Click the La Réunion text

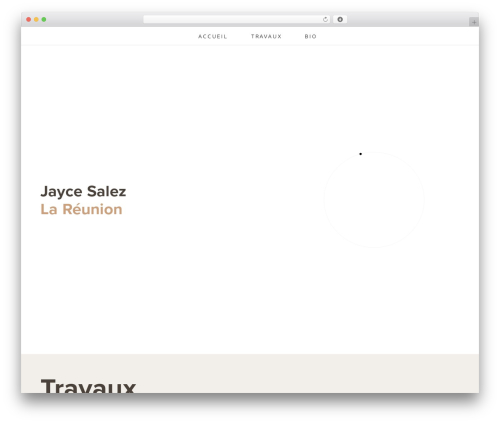click(81, 209)
